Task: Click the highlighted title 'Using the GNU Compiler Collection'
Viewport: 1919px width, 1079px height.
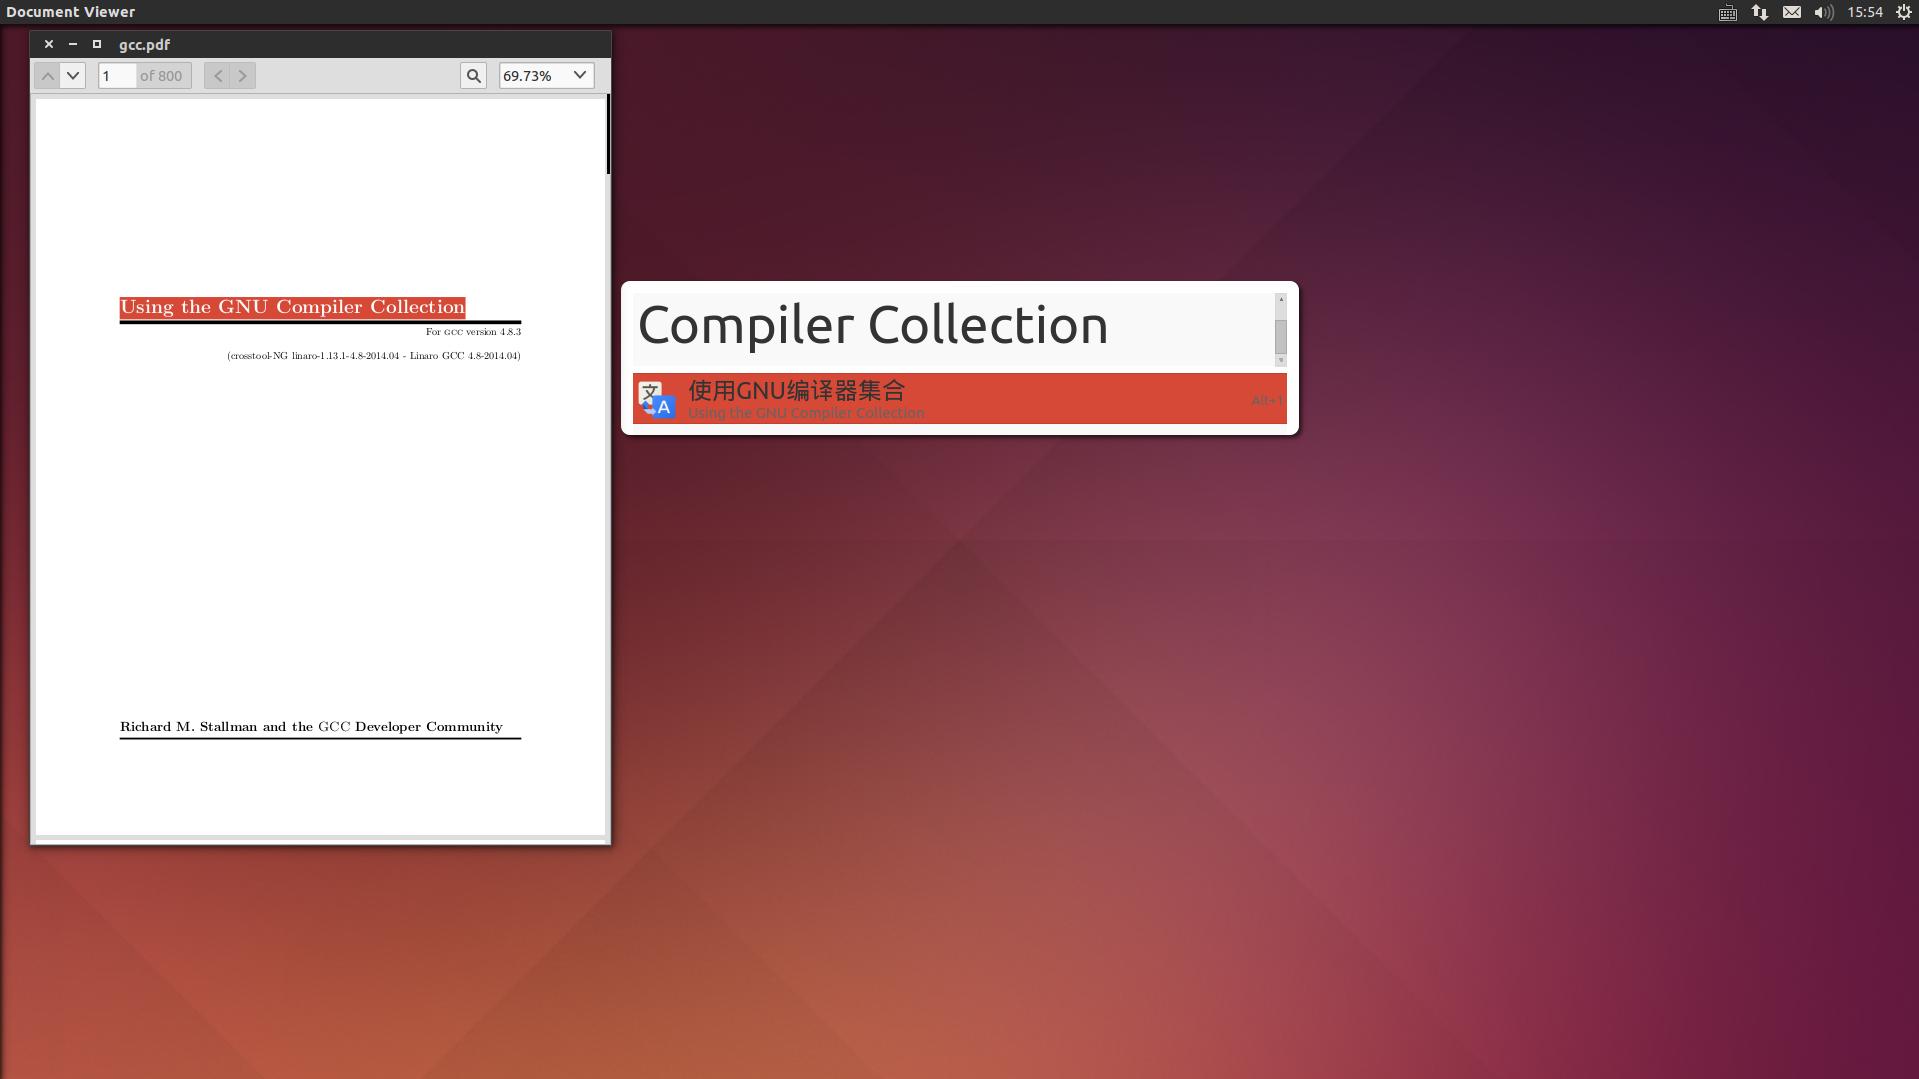Action: (292, 307)
